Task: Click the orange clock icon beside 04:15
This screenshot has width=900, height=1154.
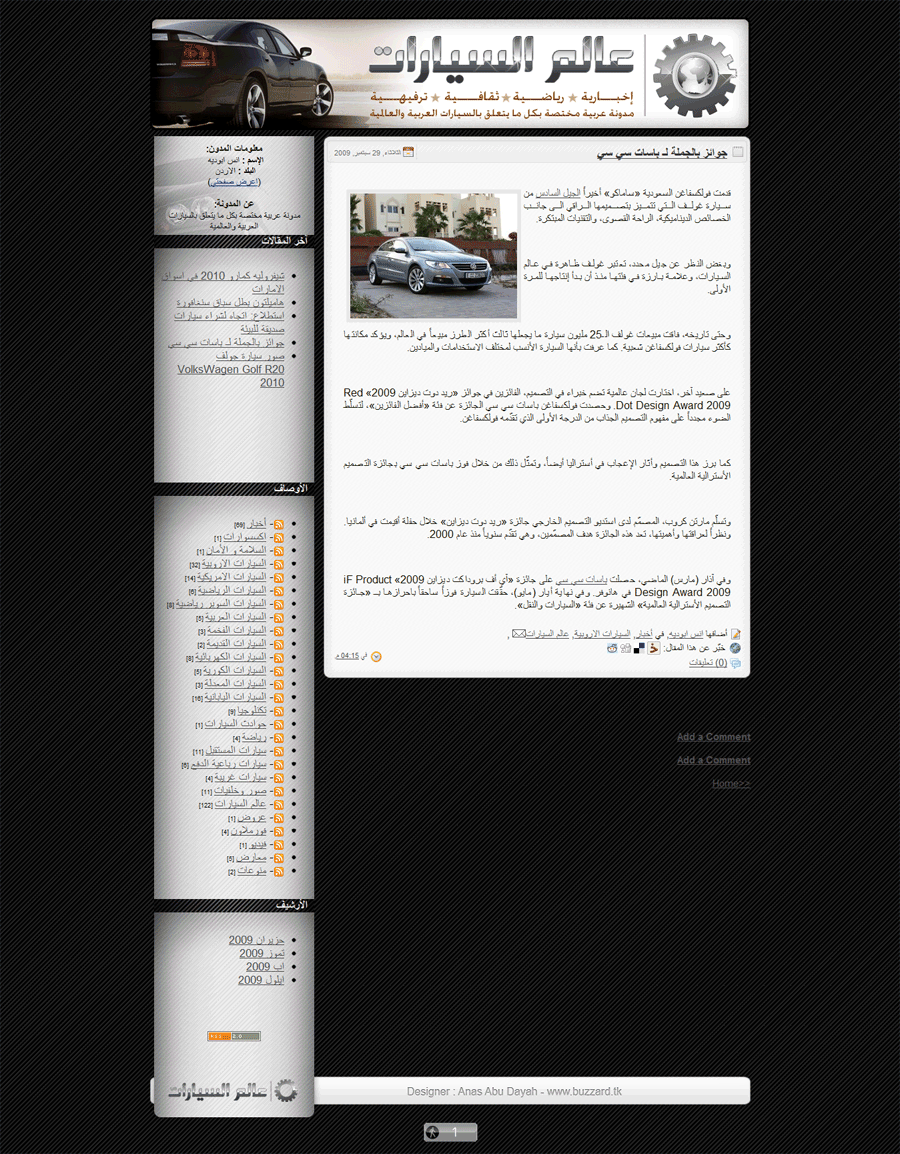Action: pos(377,656)
